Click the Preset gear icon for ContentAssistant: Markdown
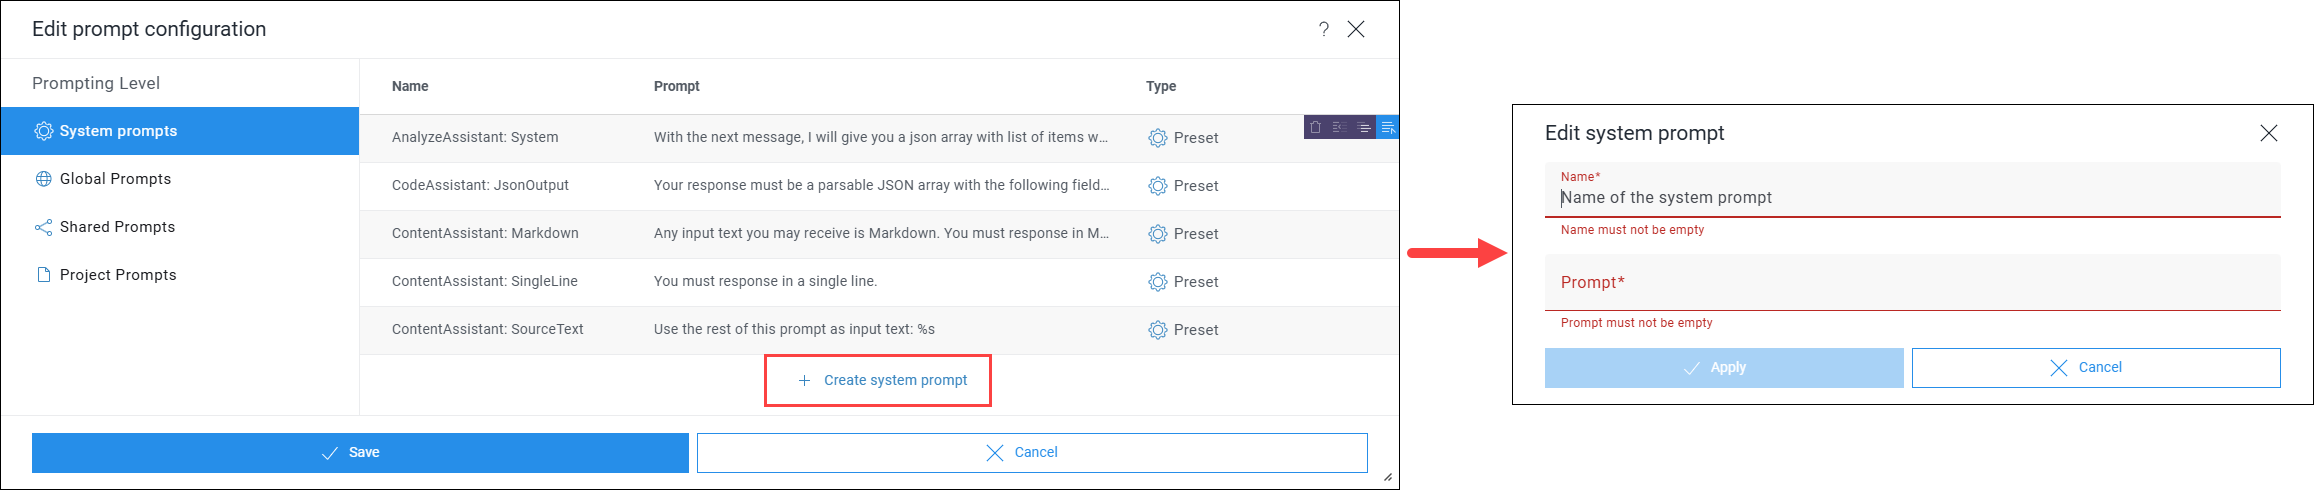The width and height of the screenshot is (2314, 490). pyautogui.click(x=1158, y=234)
